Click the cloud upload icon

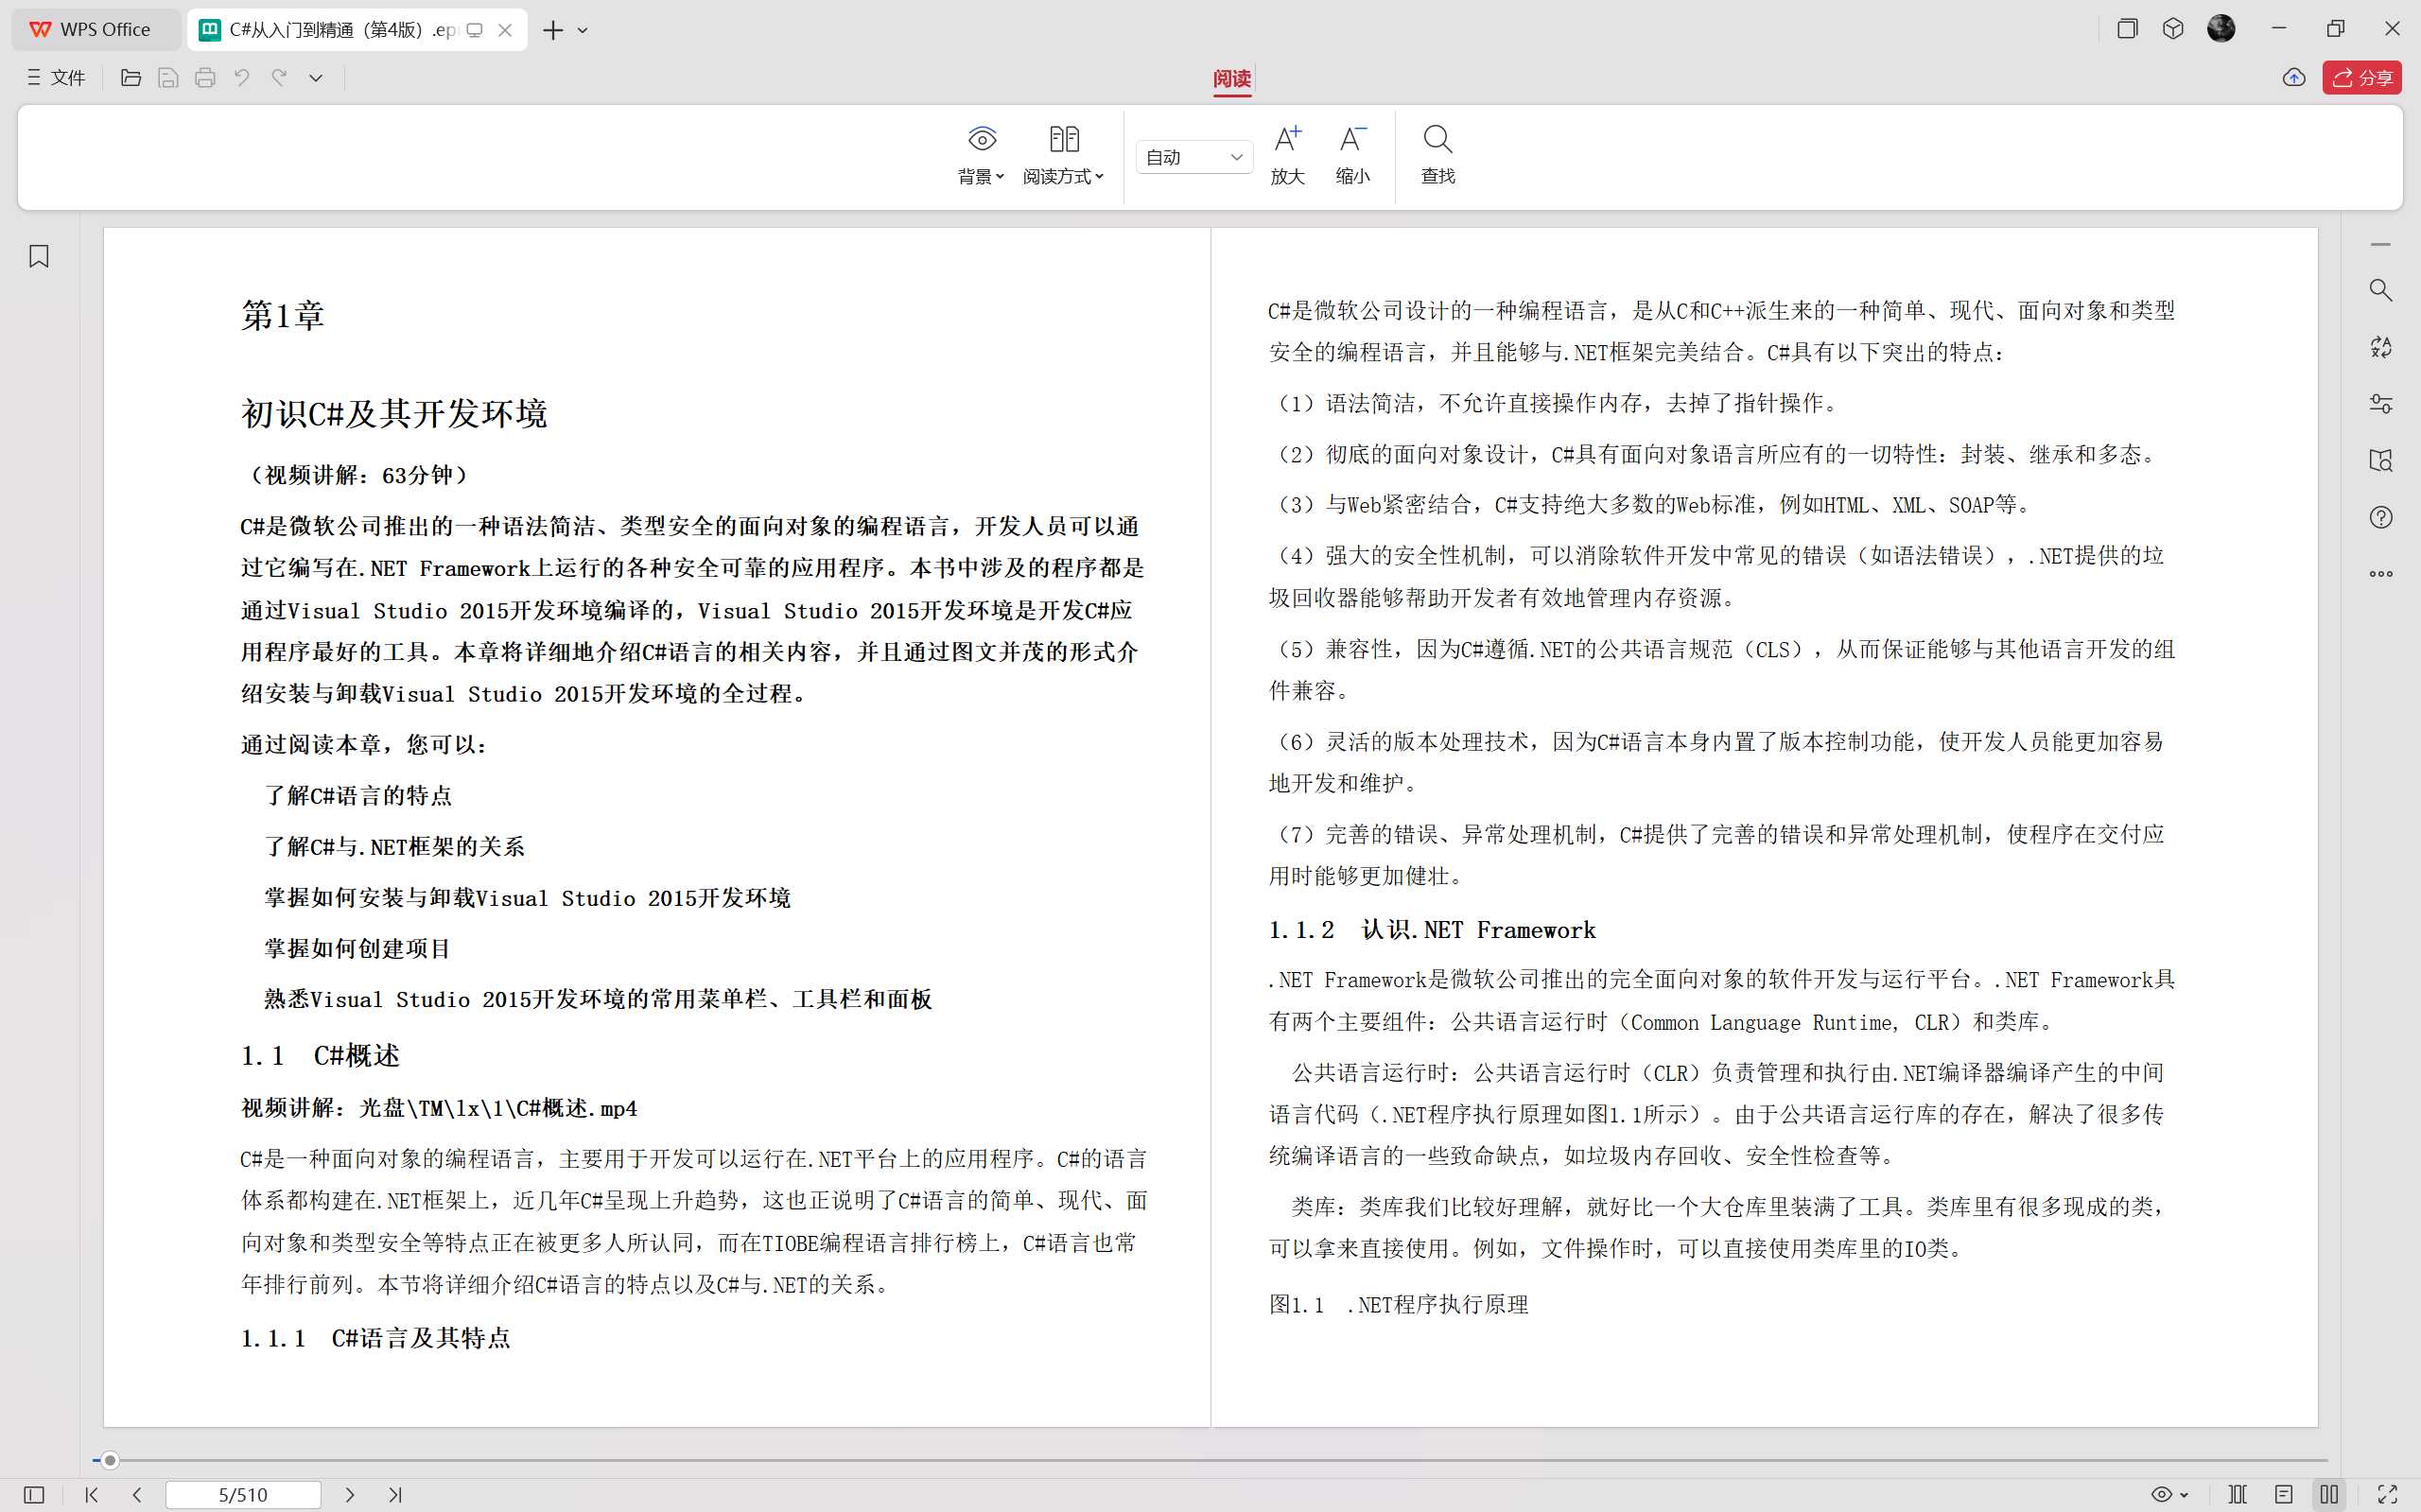(2294, 77)
